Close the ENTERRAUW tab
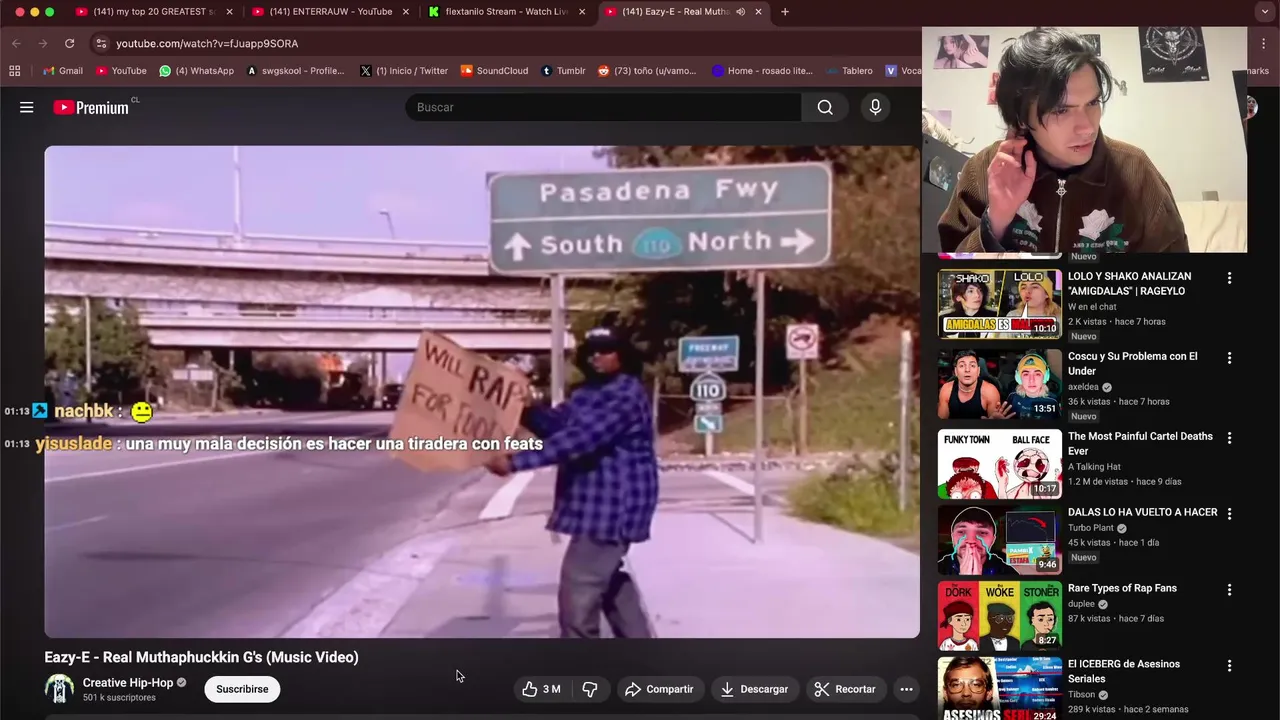 406,12
